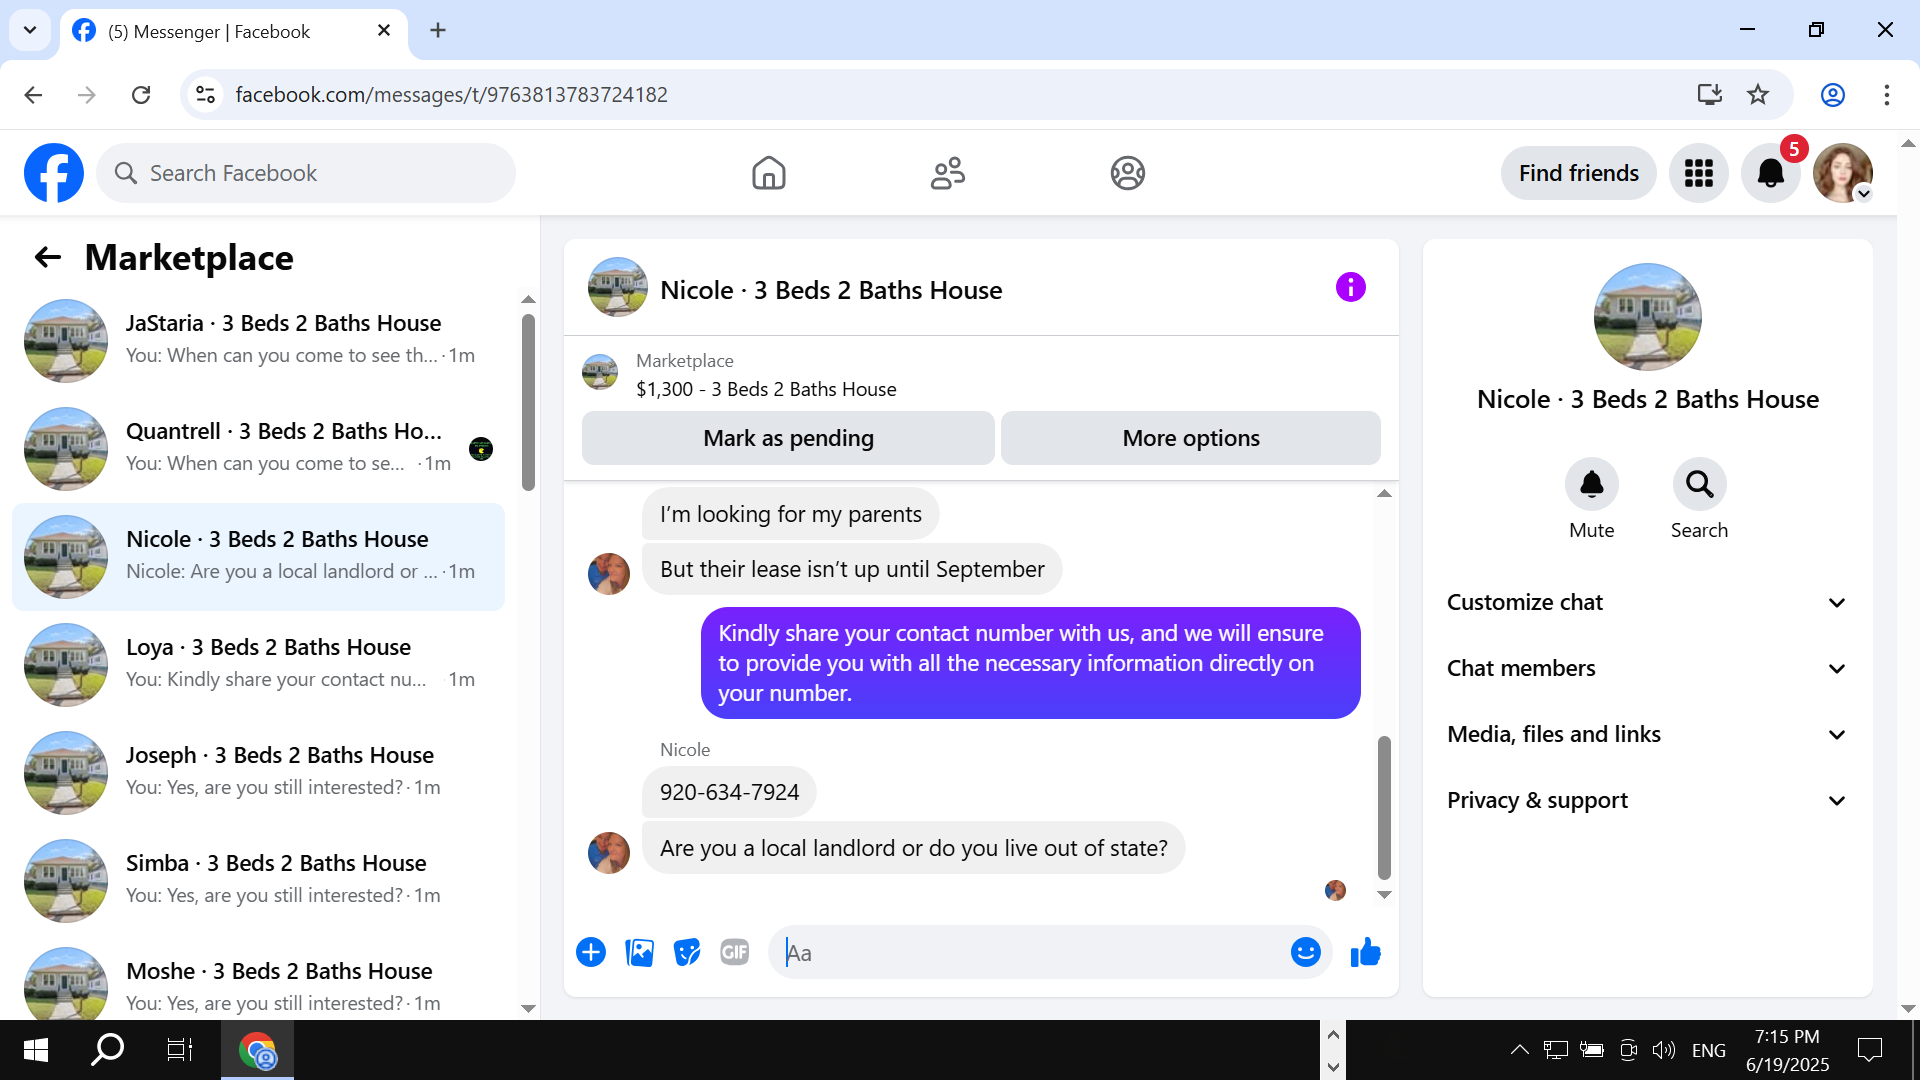Click the chat messages scrollbar
The image size is (1920, 1080).
pos(1384,807)
